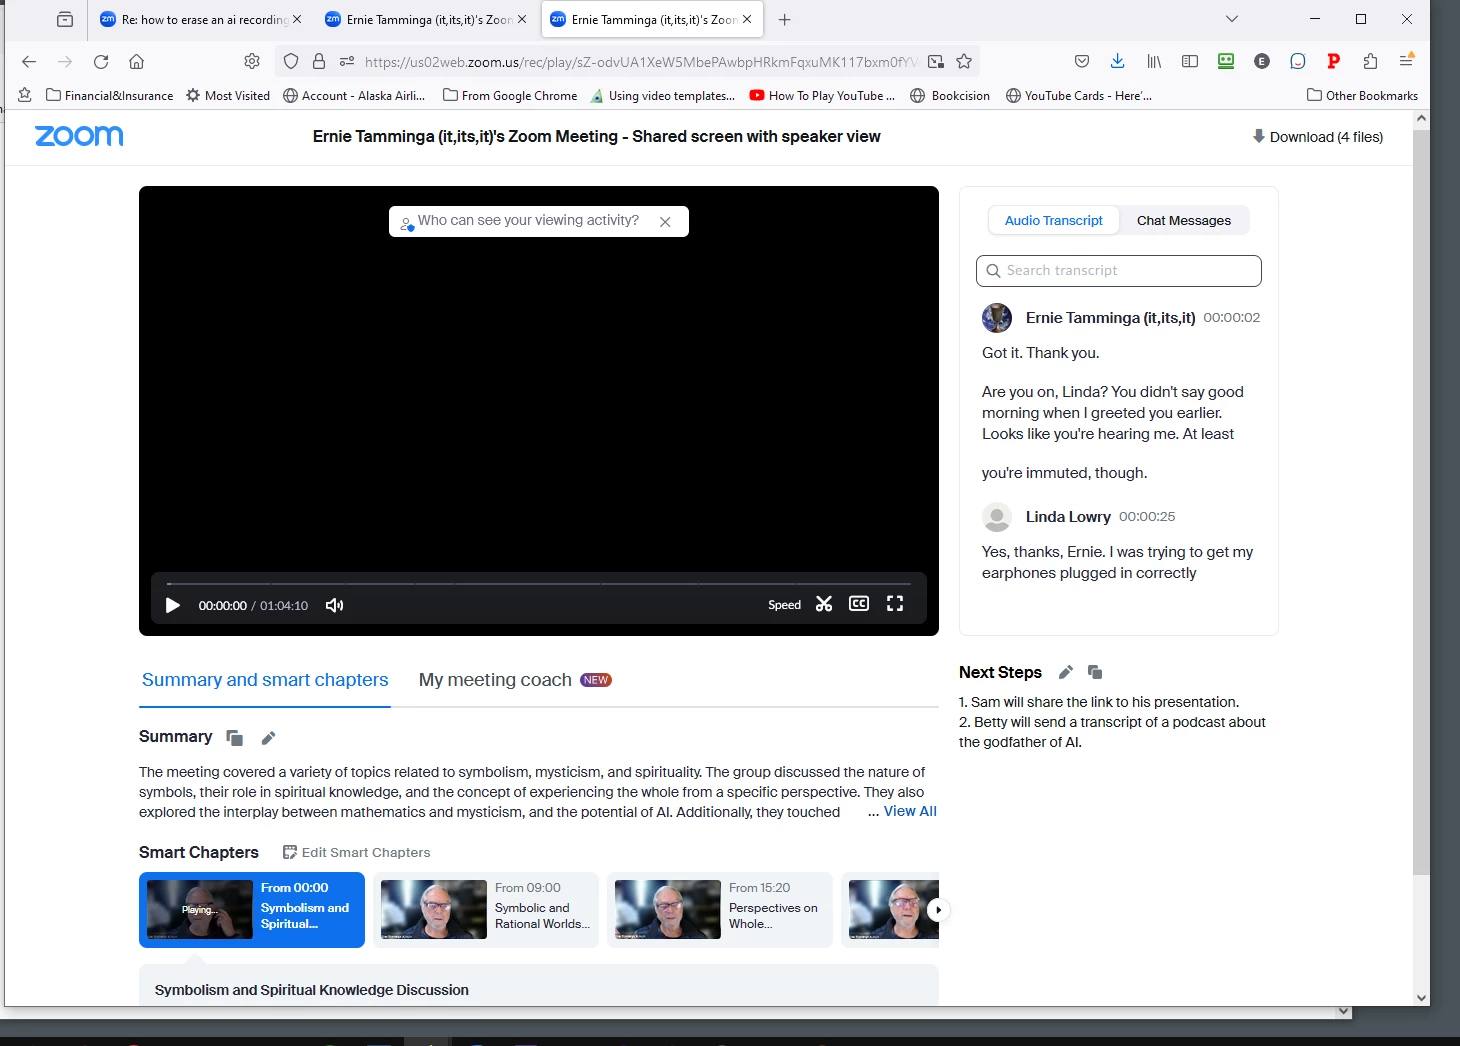
Task: Bookmark this page with star icon
Action: pos(964,61)
